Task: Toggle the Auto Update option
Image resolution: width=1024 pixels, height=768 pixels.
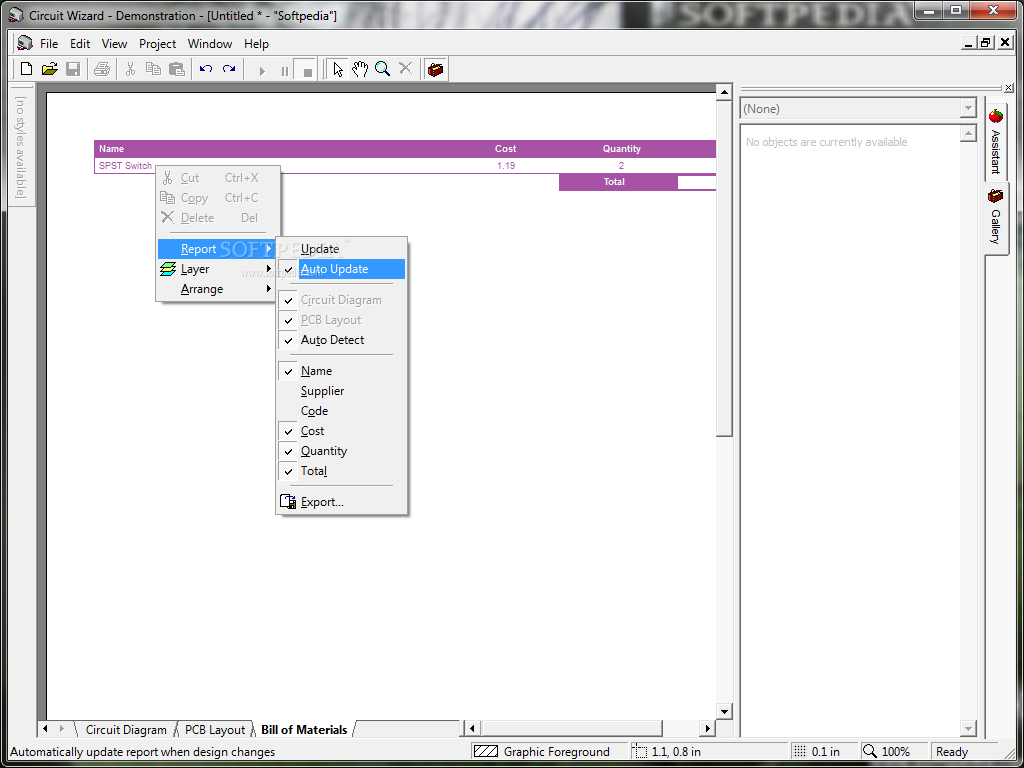Action: tap(341, 269)
